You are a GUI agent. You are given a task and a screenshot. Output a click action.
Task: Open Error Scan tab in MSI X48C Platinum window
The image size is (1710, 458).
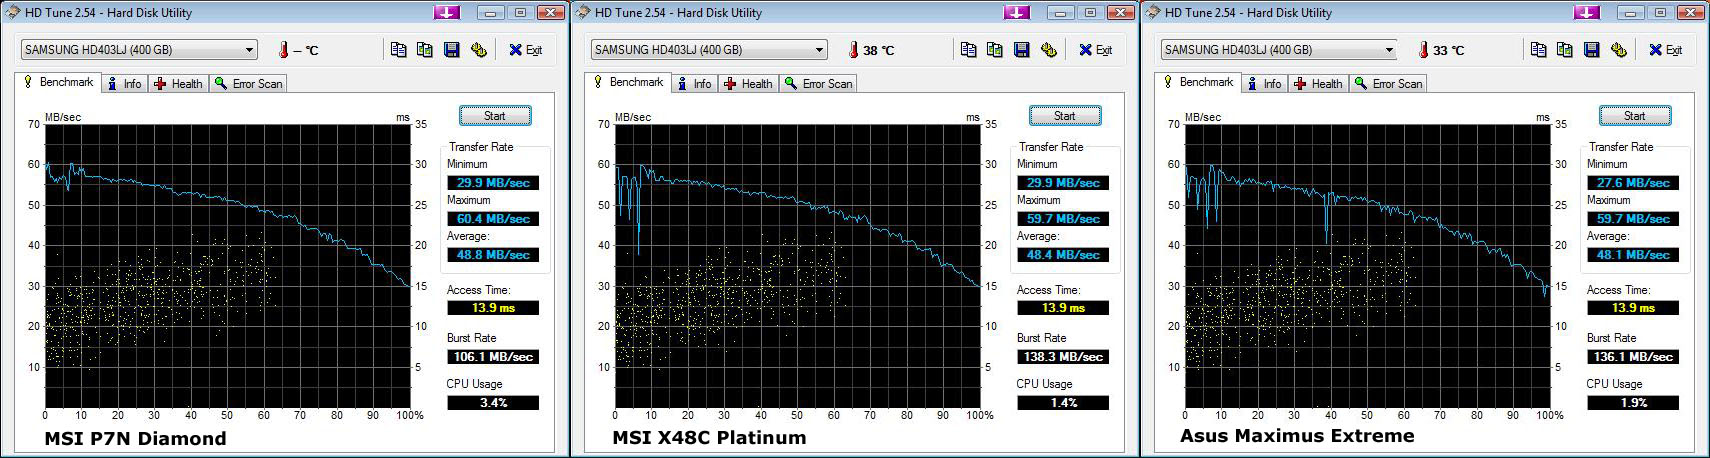819,84
